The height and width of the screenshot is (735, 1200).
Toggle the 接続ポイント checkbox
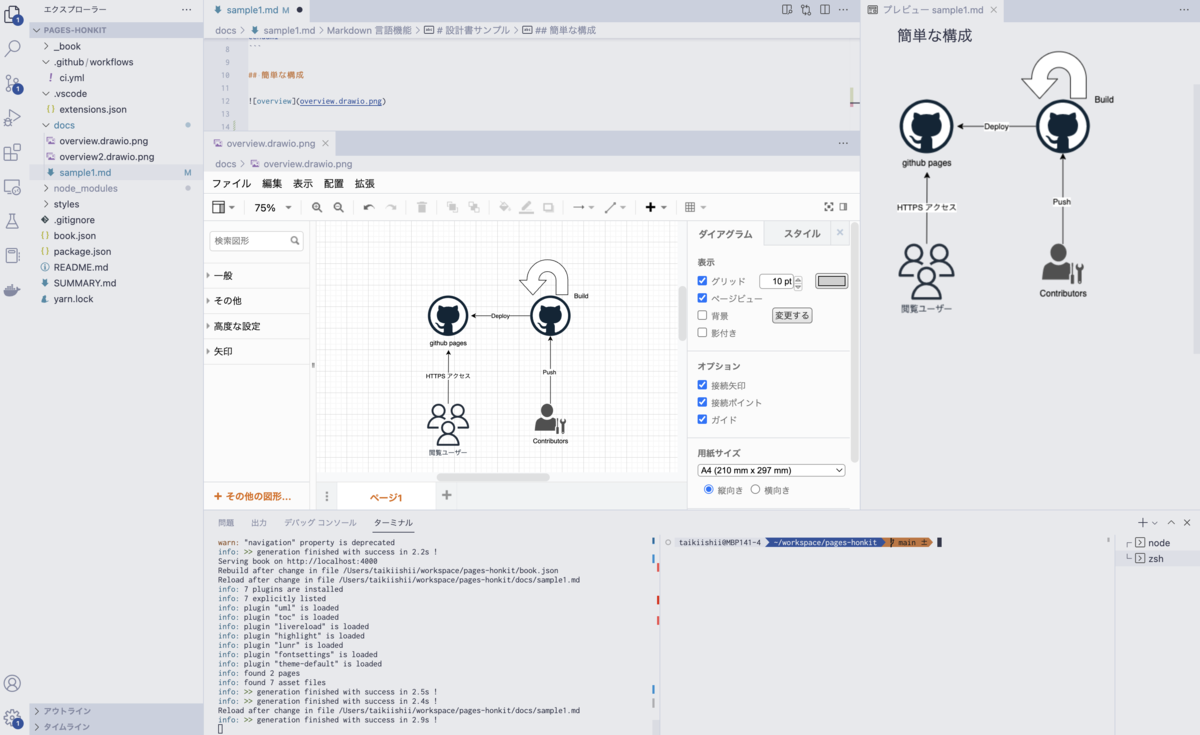pos(702,402)
